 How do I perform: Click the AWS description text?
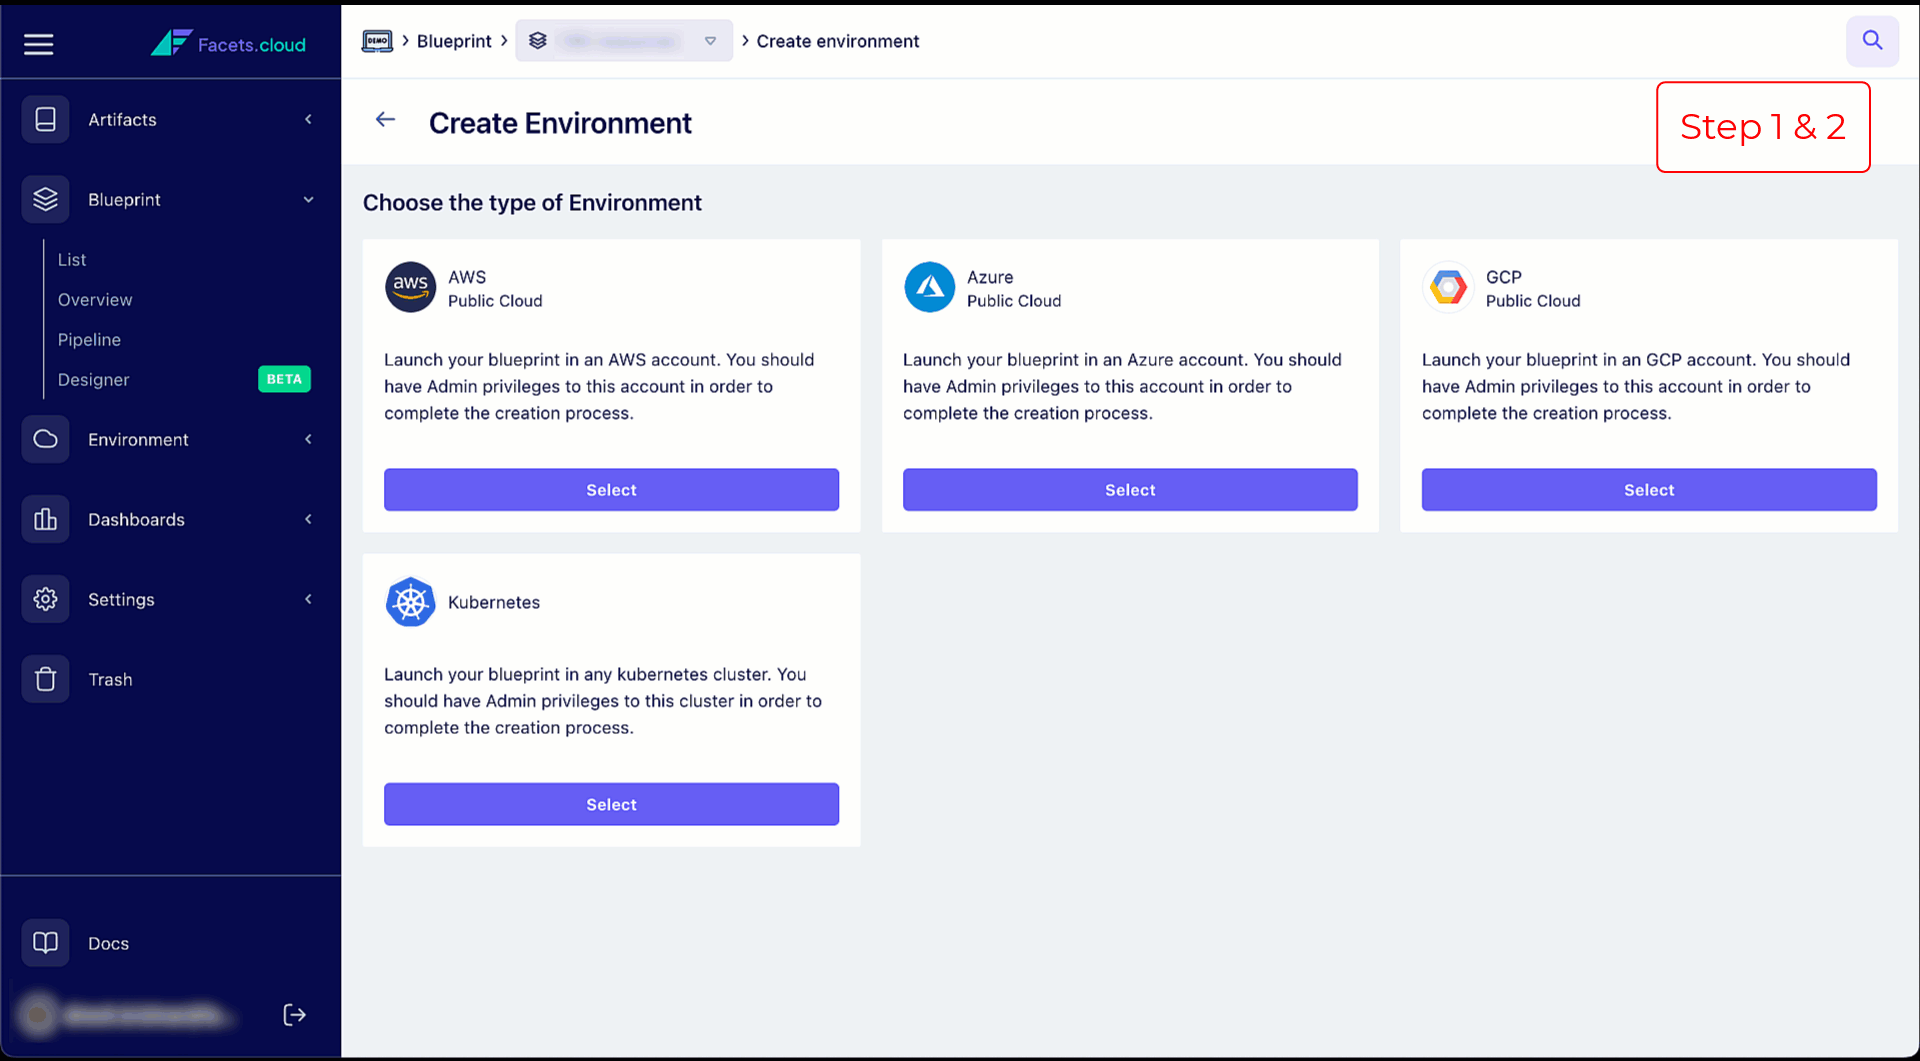pyautogui.click(x=599, y=386)
